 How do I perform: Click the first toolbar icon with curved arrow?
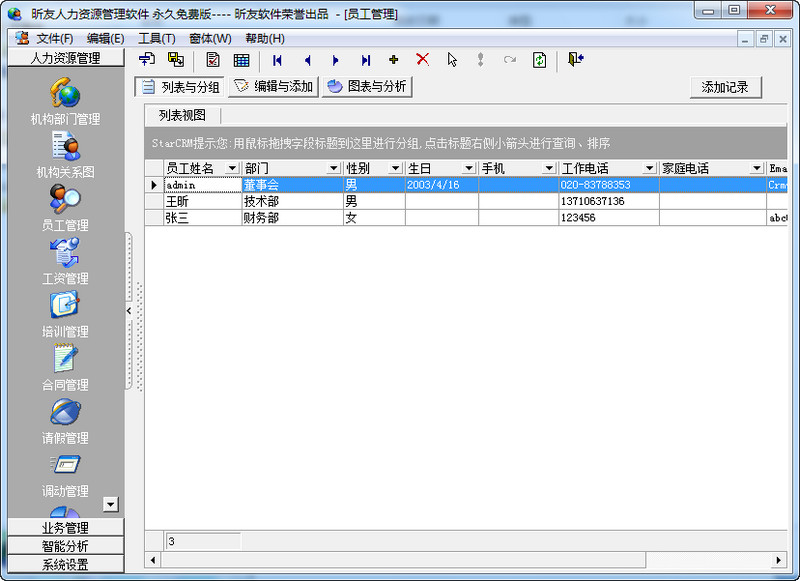point(147,60)
